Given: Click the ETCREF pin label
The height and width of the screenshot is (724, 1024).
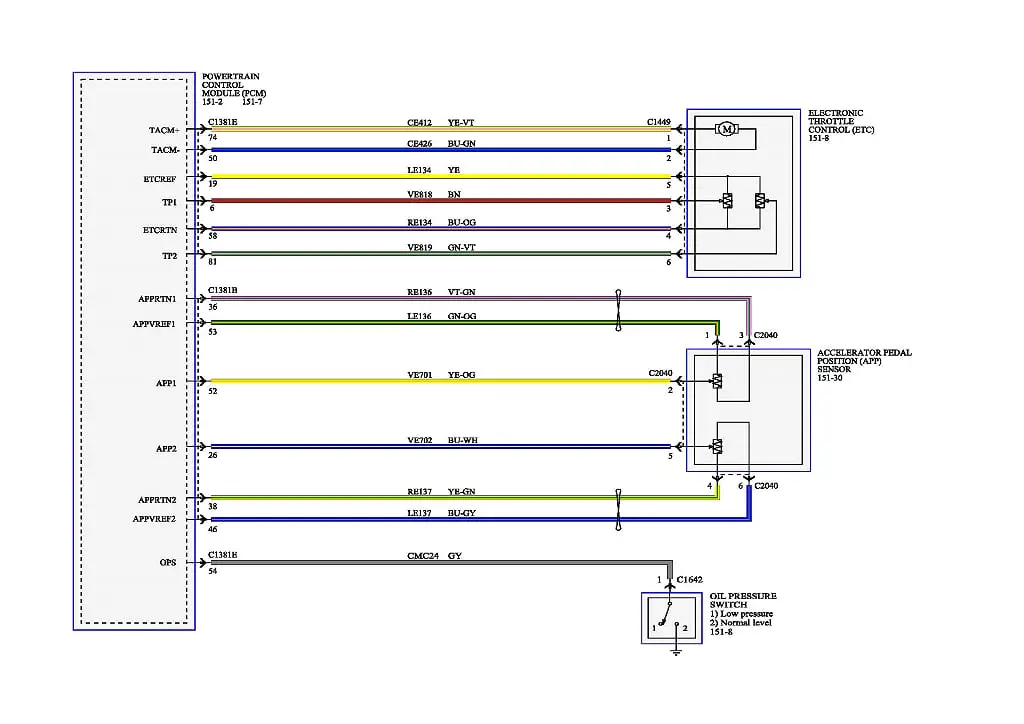Looking at the screenshot, I should click(160, 179).
